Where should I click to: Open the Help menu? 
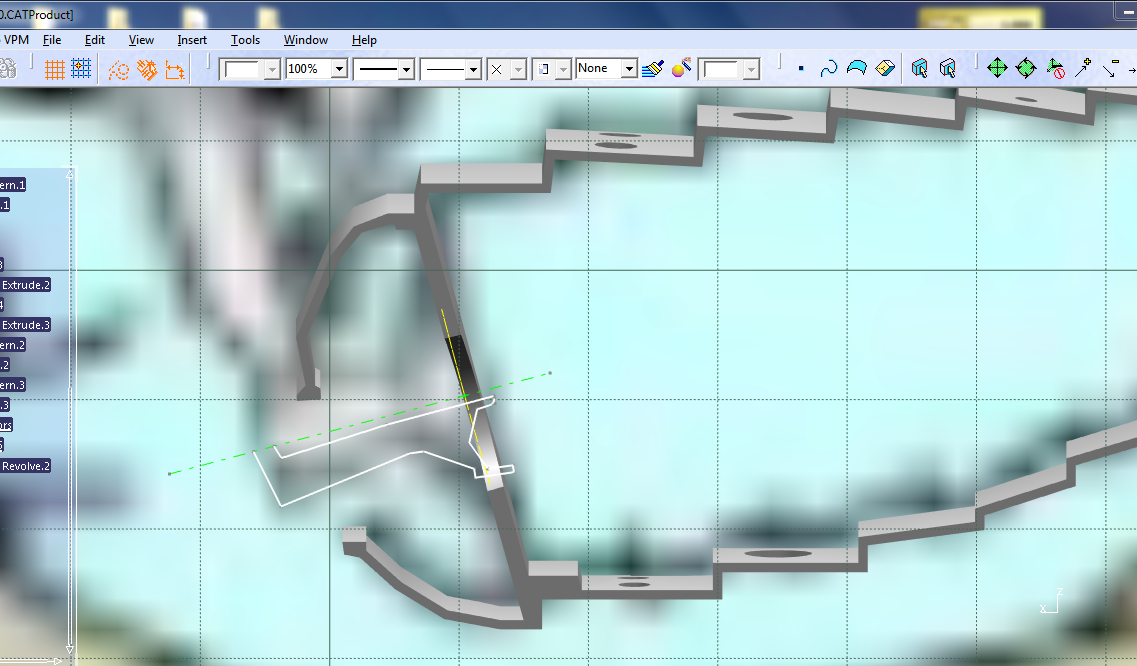point(364,40)
